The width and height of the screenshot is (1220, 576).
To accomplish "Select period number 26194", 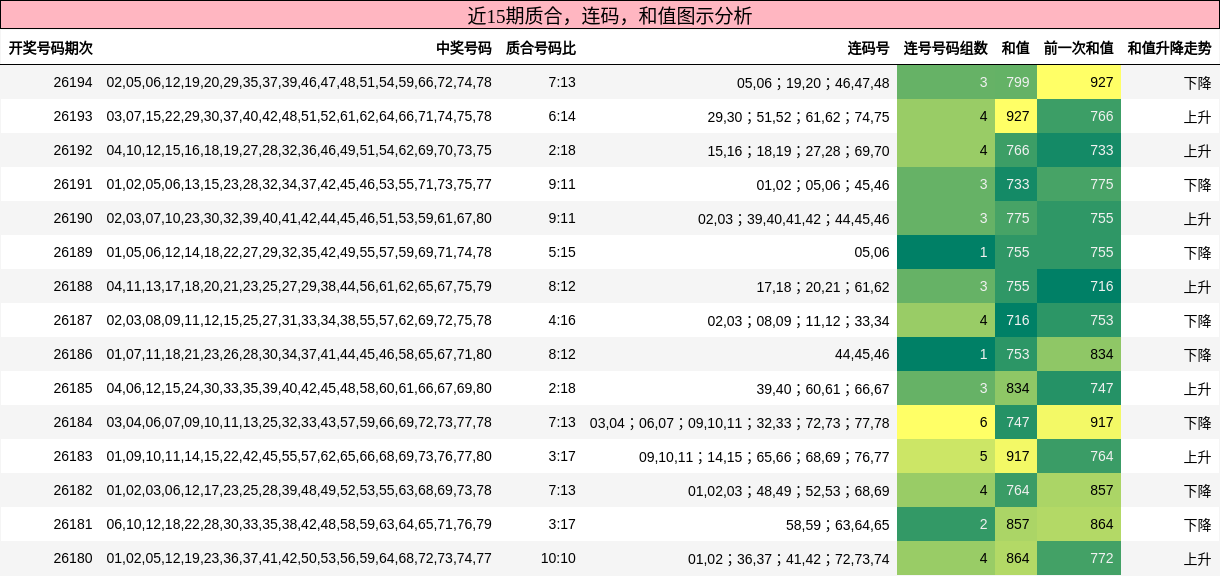I will coord(73,82).
